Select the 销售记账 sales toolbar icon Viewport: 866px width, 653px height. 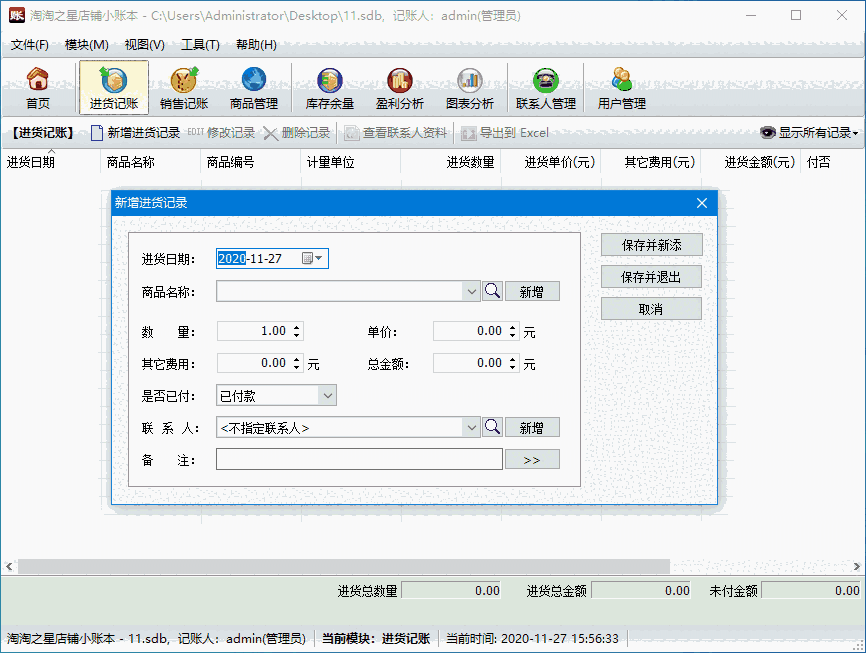[x=184, y=87]
